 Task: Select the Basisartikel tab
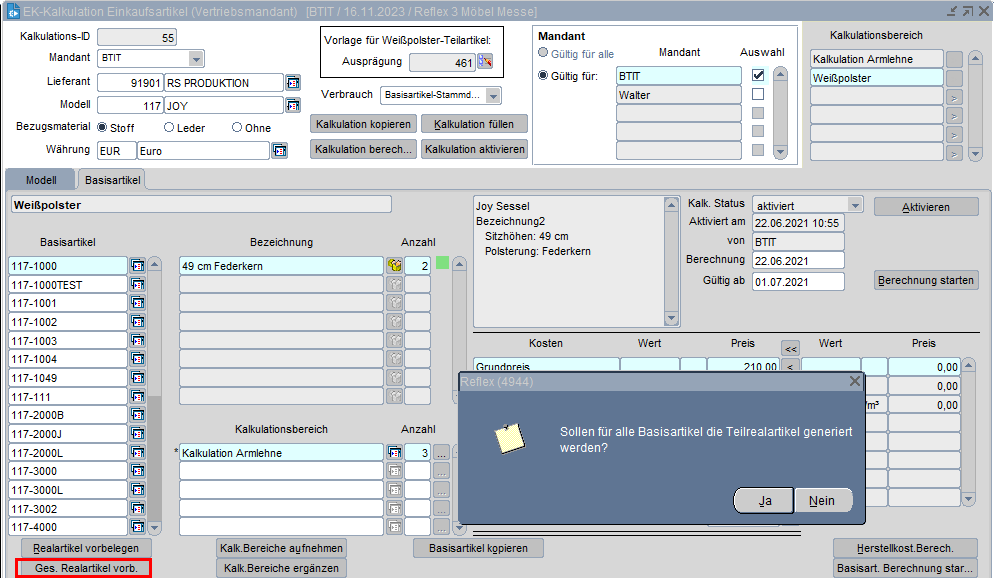point(112,179)
